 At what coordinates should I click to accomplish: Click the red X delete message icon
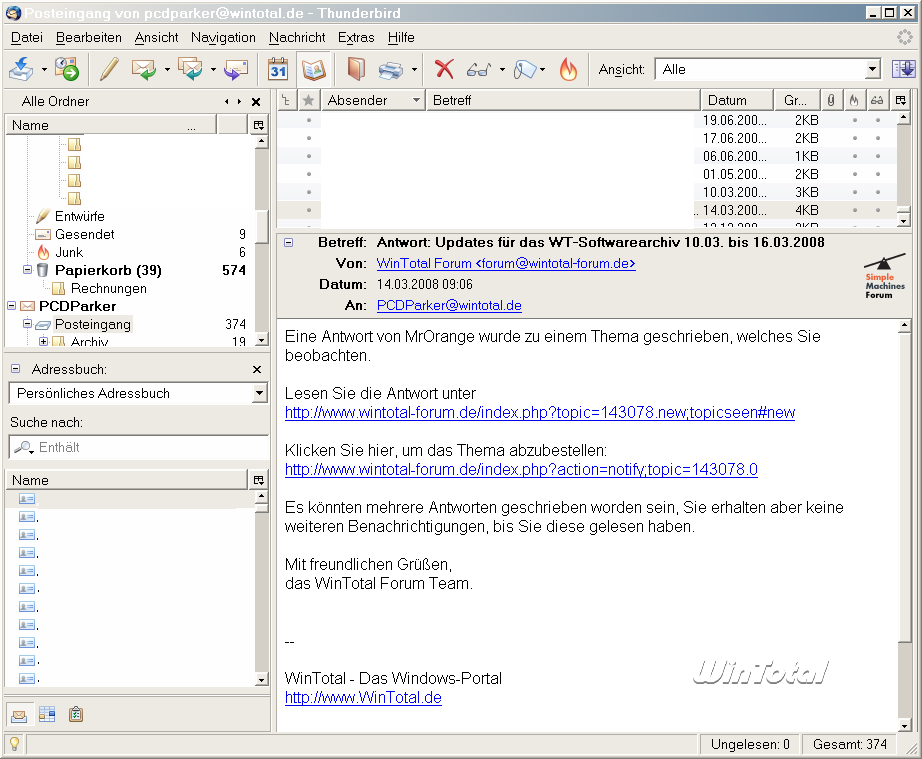(444, 69)
